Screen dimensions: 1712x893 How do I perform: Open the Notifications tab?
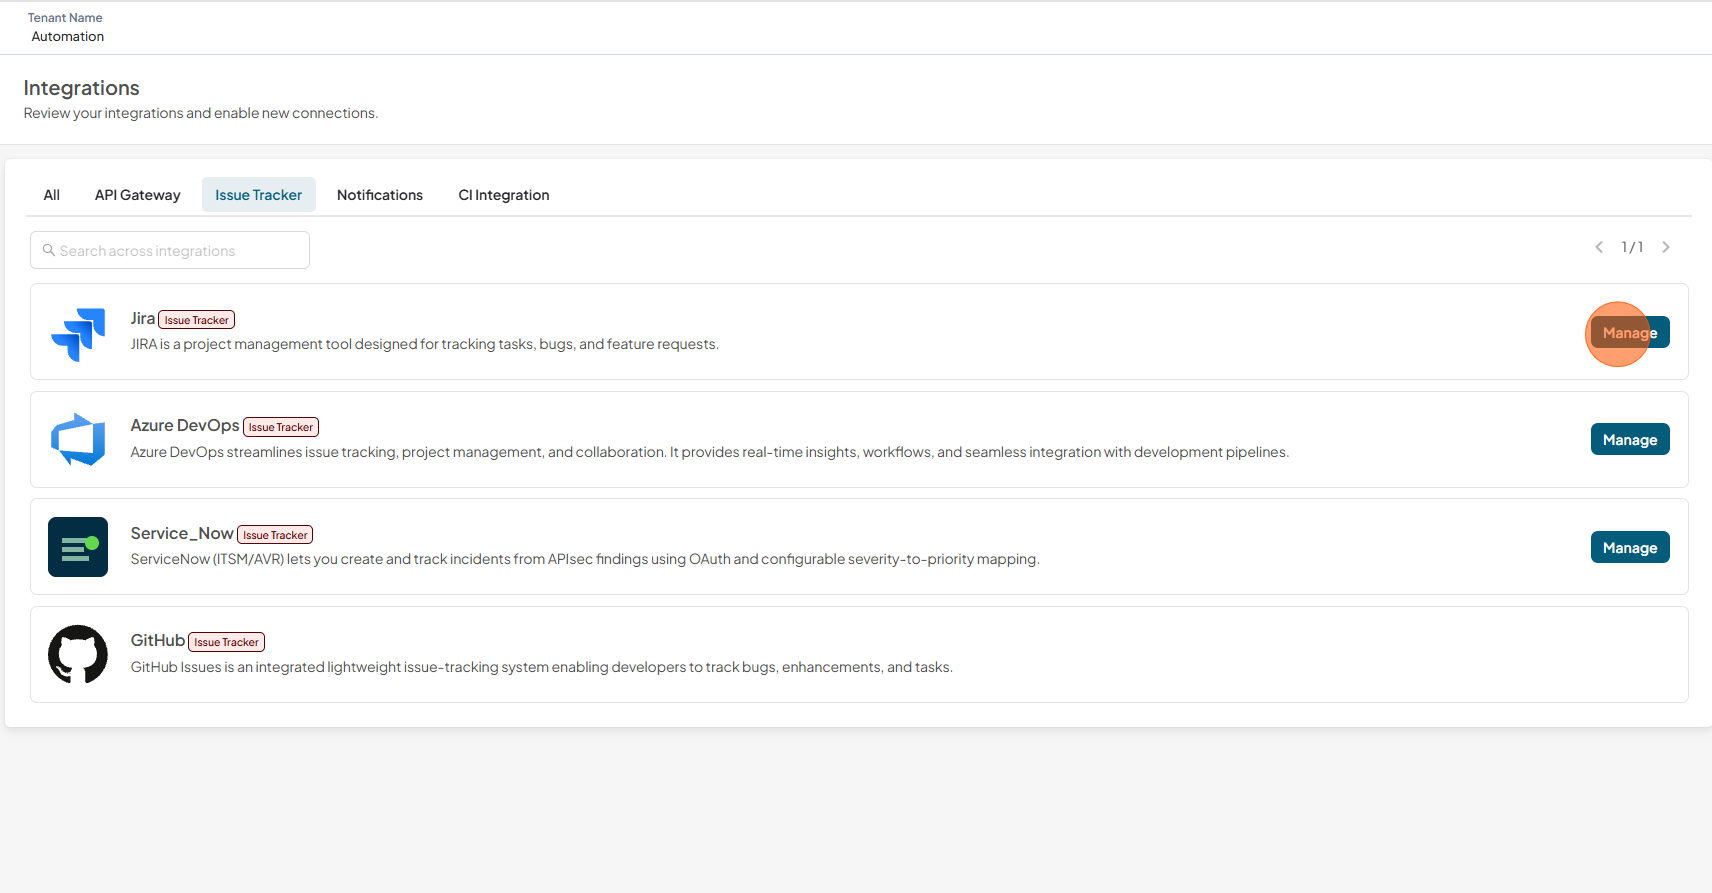click(x=380, y=195)
